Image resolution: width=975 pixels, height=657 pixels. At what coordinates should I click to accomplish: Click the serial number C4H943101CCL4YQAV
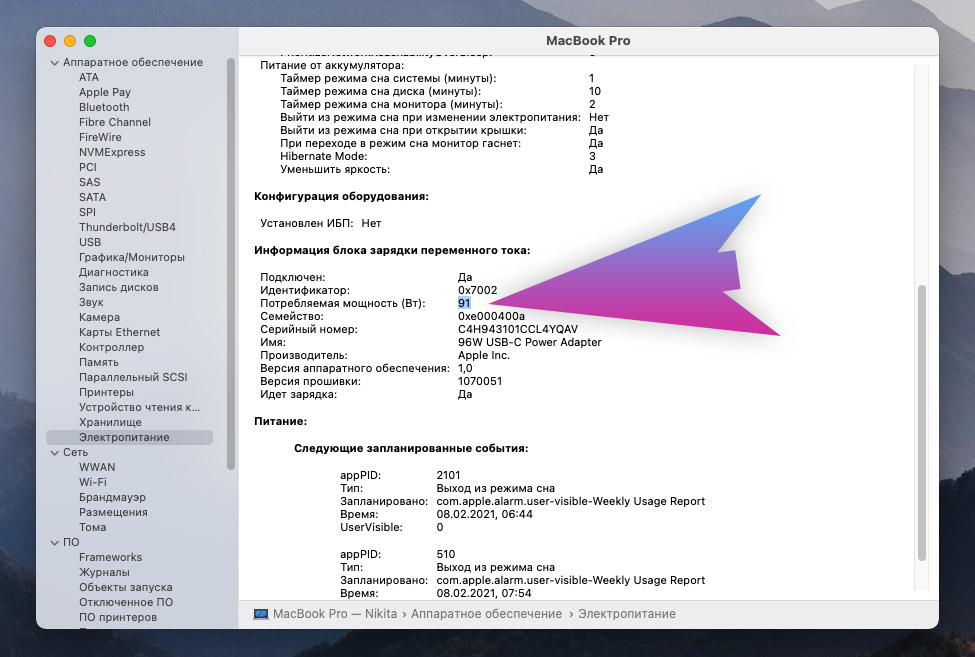point(517,329)
